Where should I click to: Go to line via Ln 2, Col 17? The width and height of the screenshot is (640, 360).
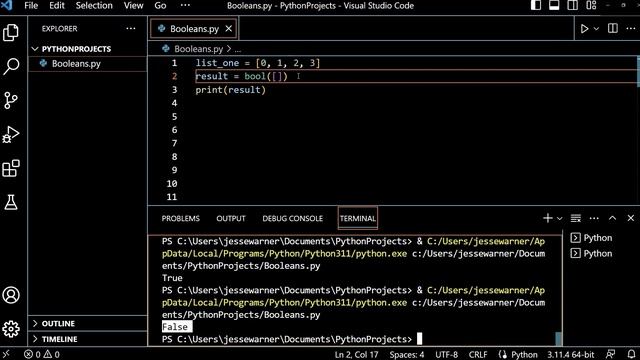tap(356, 354)
